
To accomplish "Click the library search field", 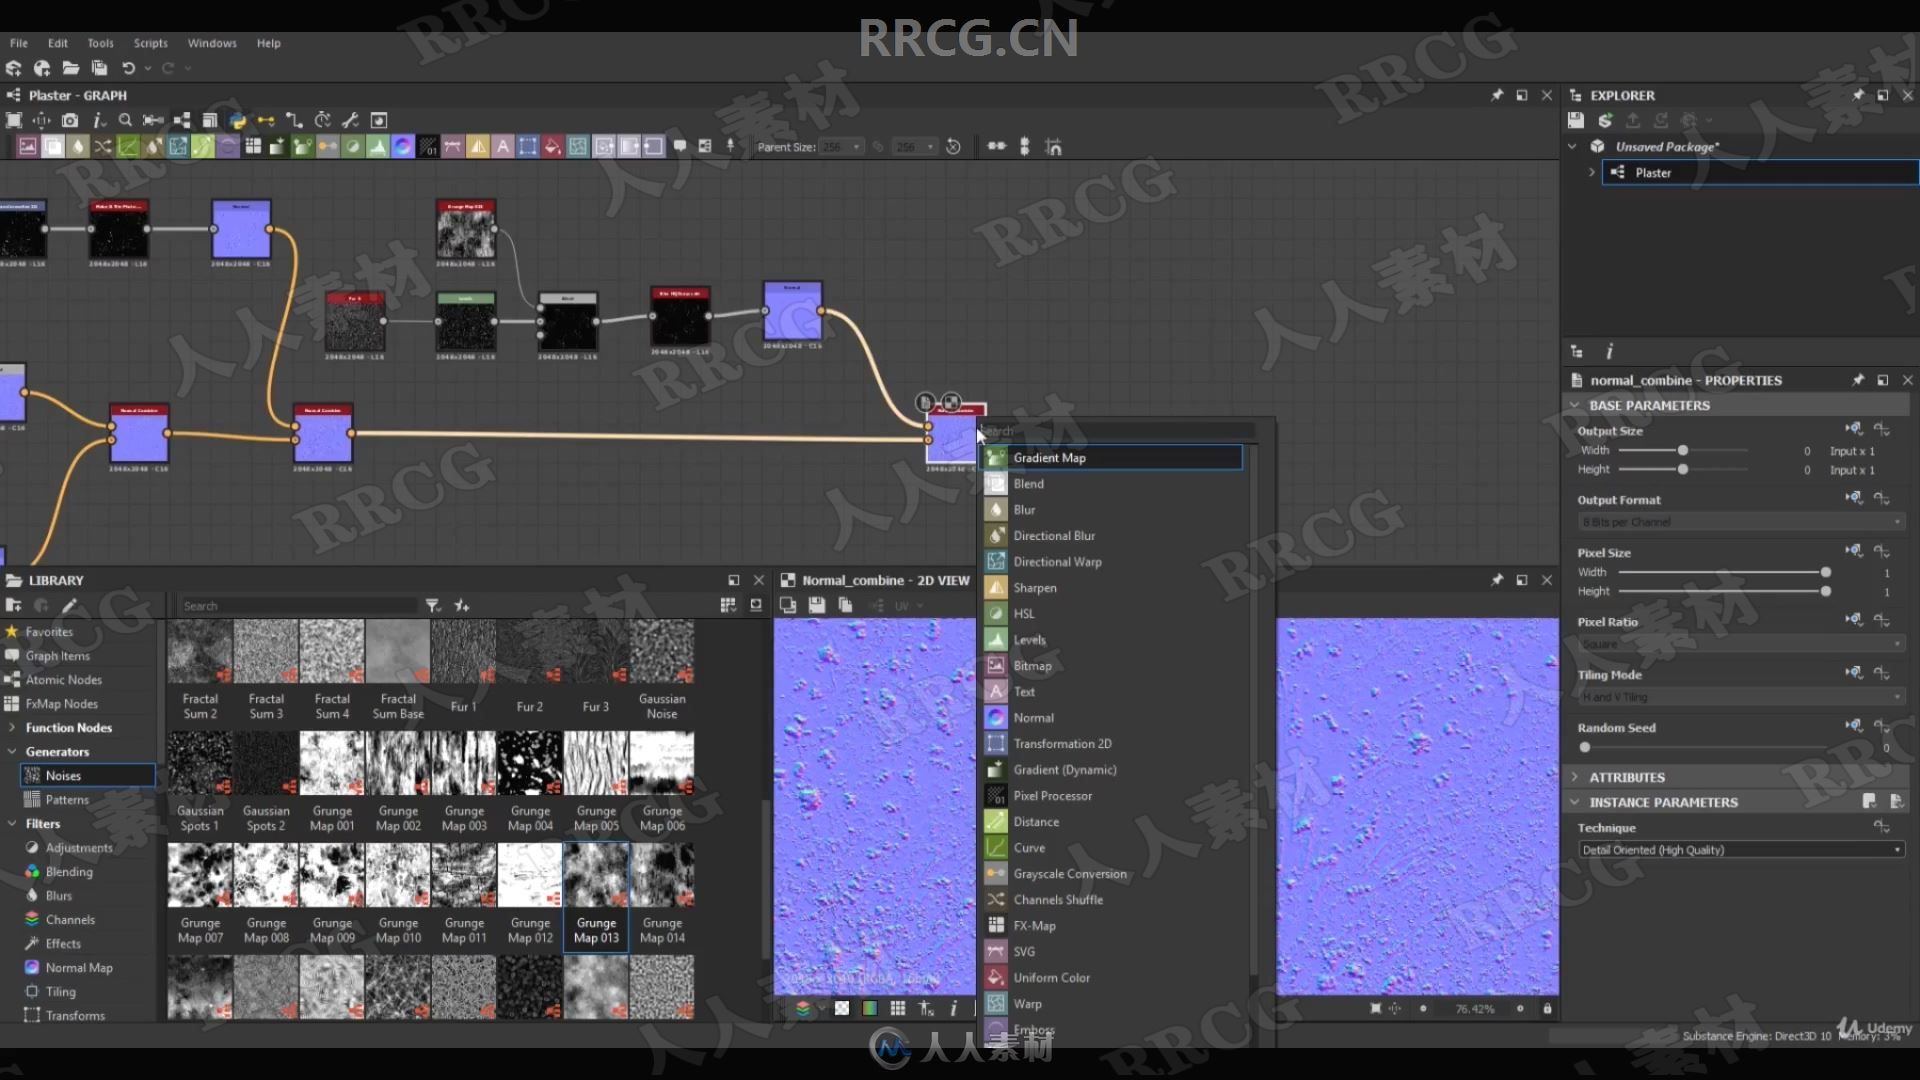I will [x=298, y=606].
